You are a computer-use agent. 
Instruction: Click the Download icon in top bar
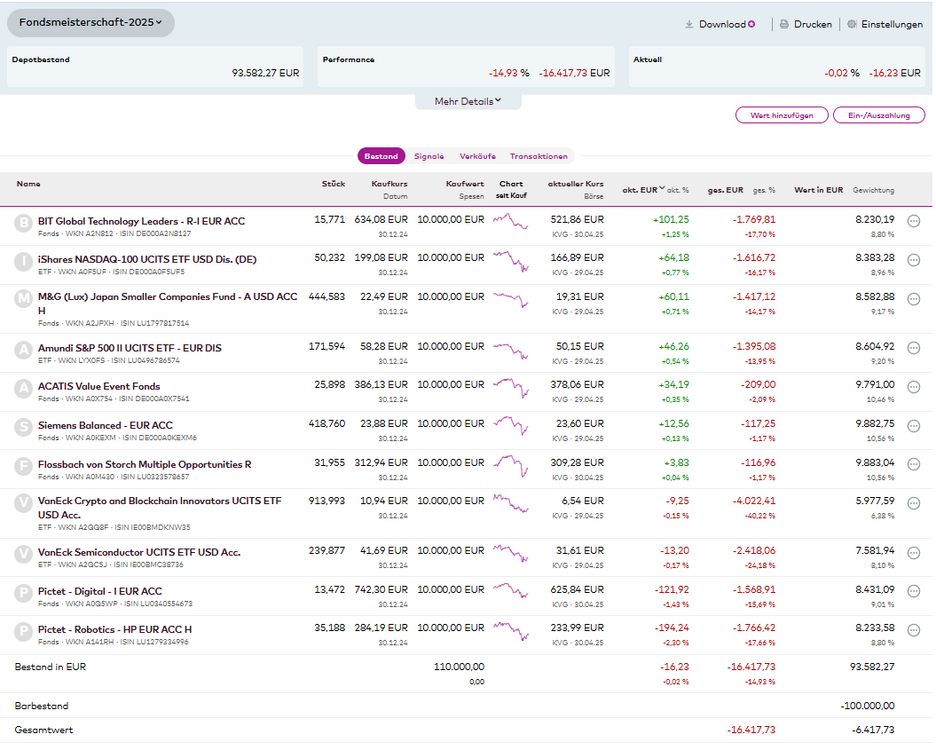[x=690, y=24]
